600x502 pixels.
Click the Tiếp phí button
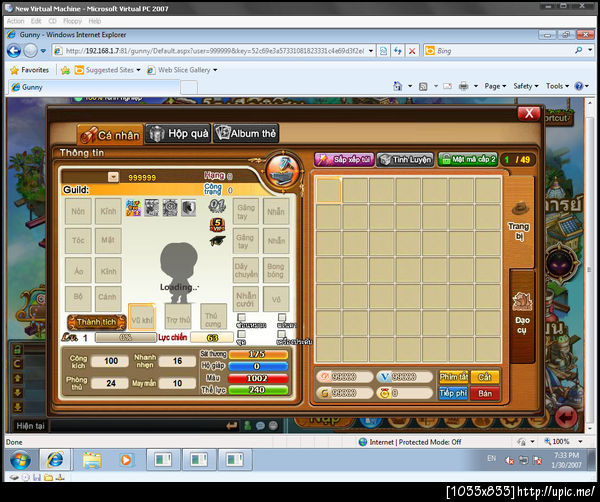(x=453, y=393)
